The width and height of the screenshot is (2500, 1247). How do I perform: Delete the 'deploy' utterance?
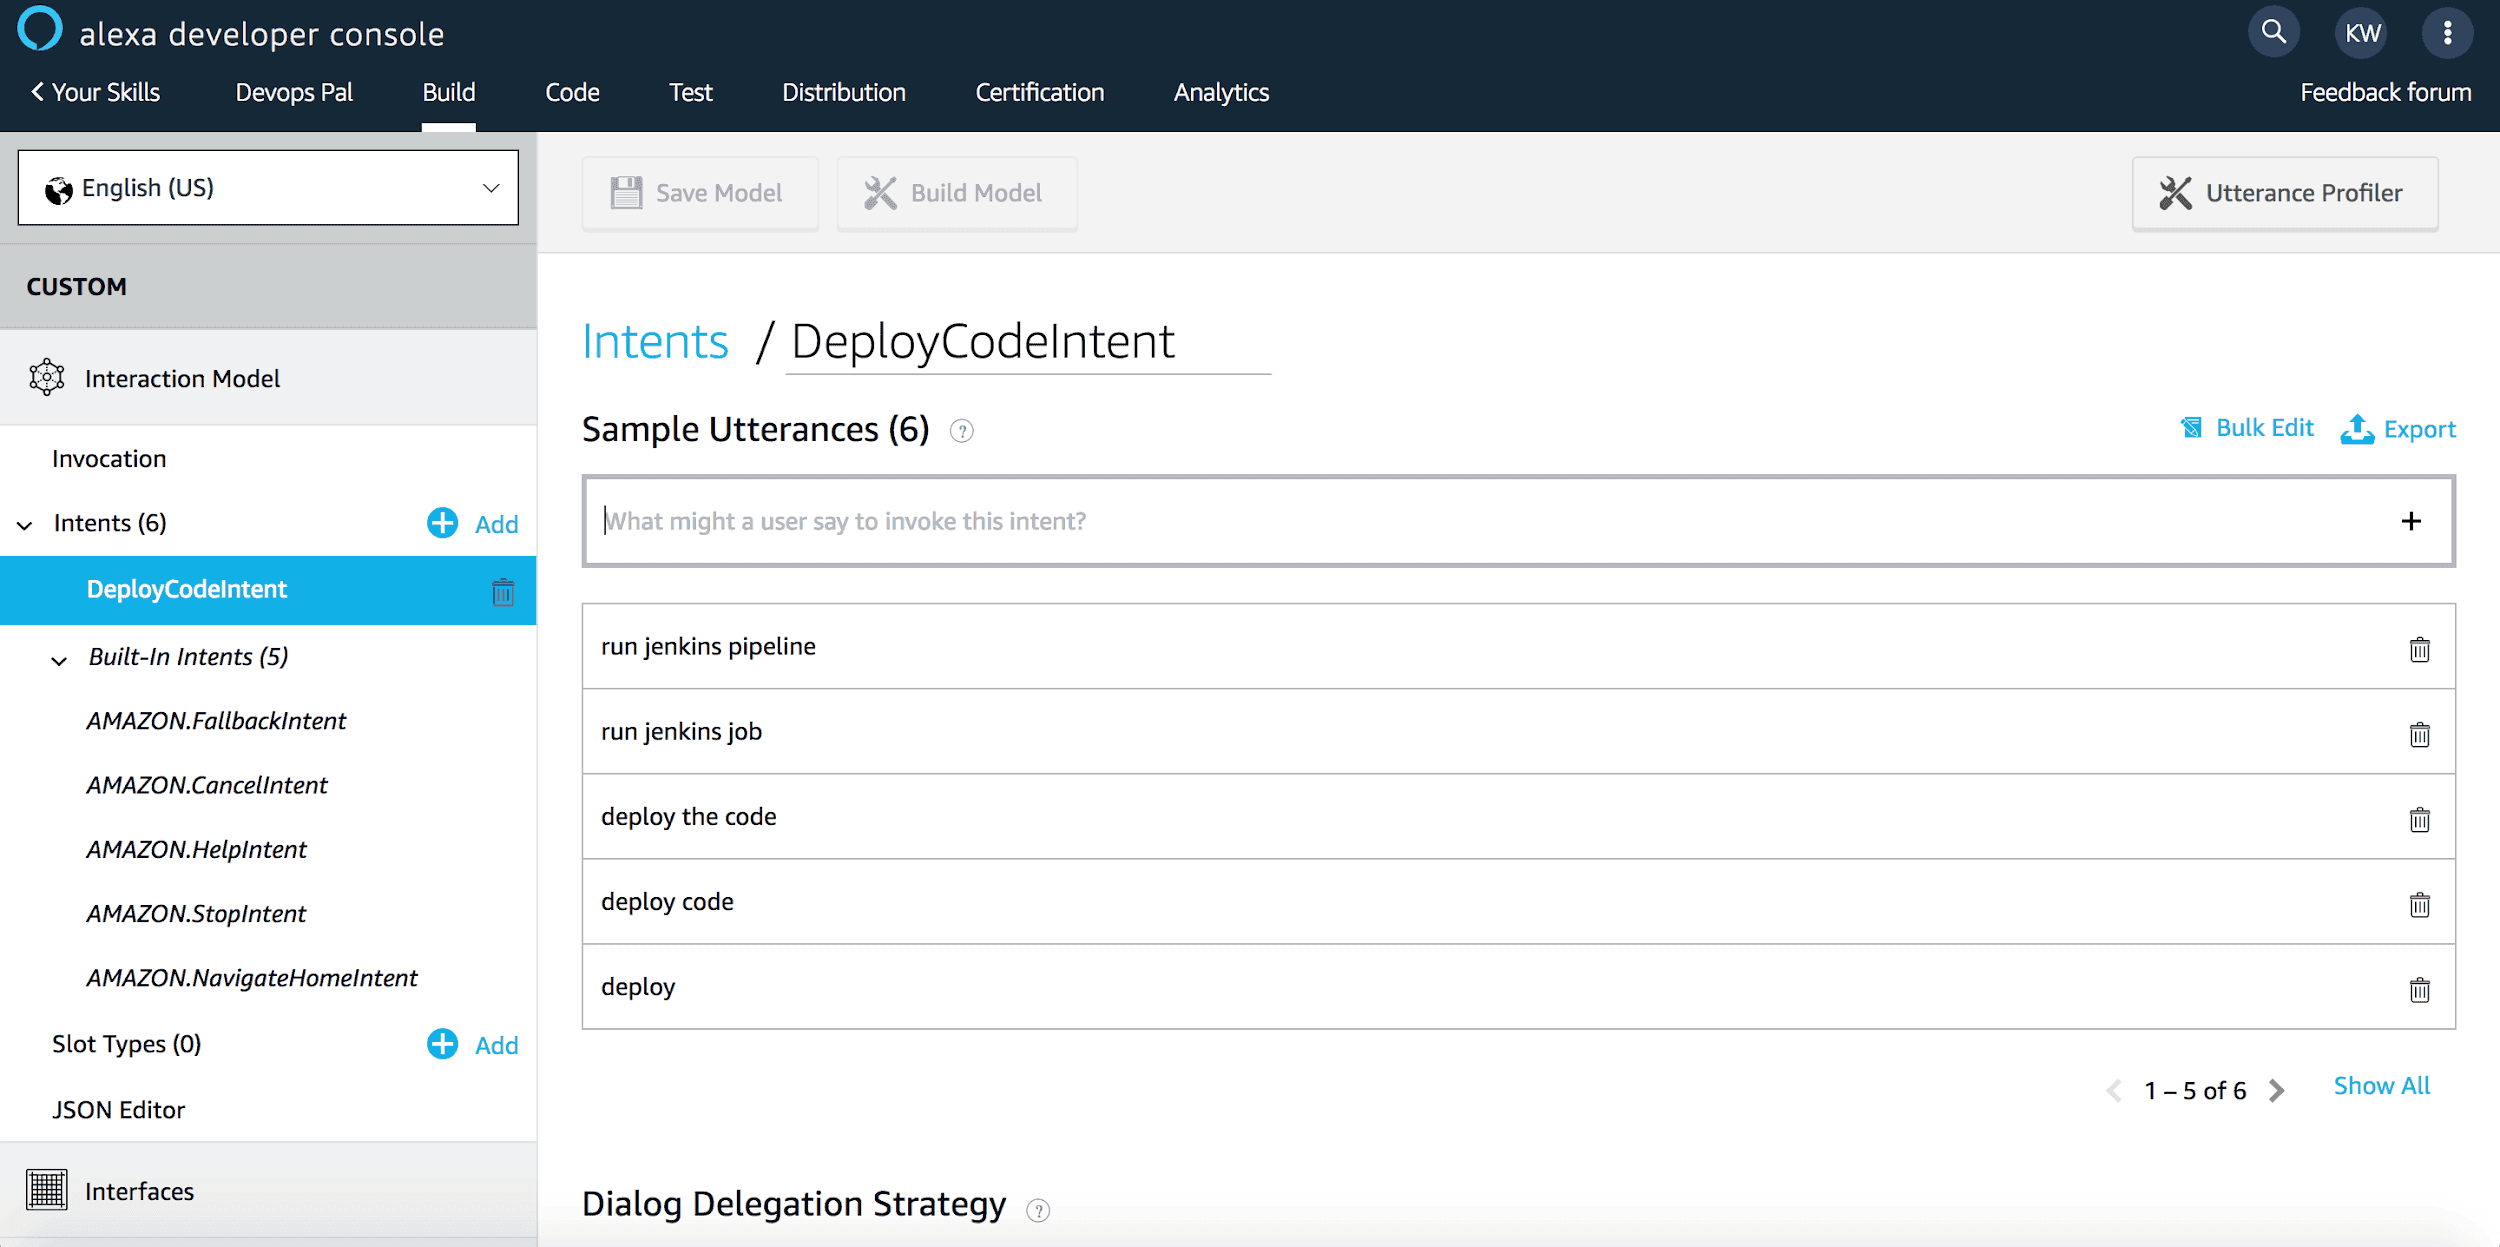[x=2419, y=990]
